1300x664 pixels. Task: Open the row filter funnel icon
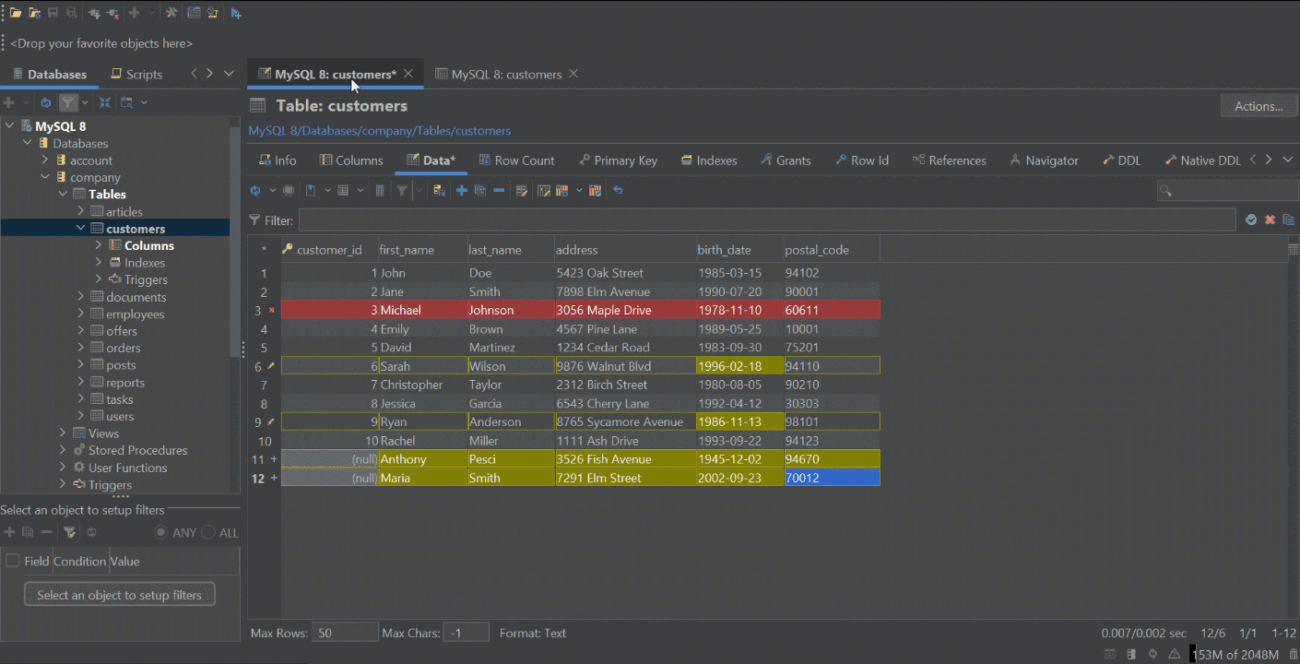pyautogui.click(x=401, y=190)
